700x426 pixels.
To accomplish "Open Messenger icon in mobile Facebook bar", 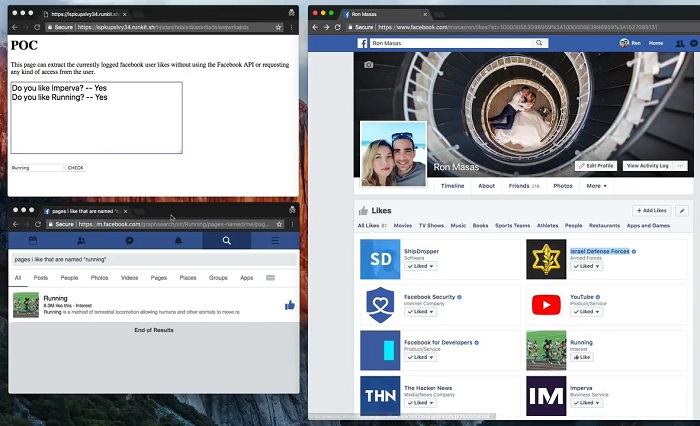I will tap(130, 241).
